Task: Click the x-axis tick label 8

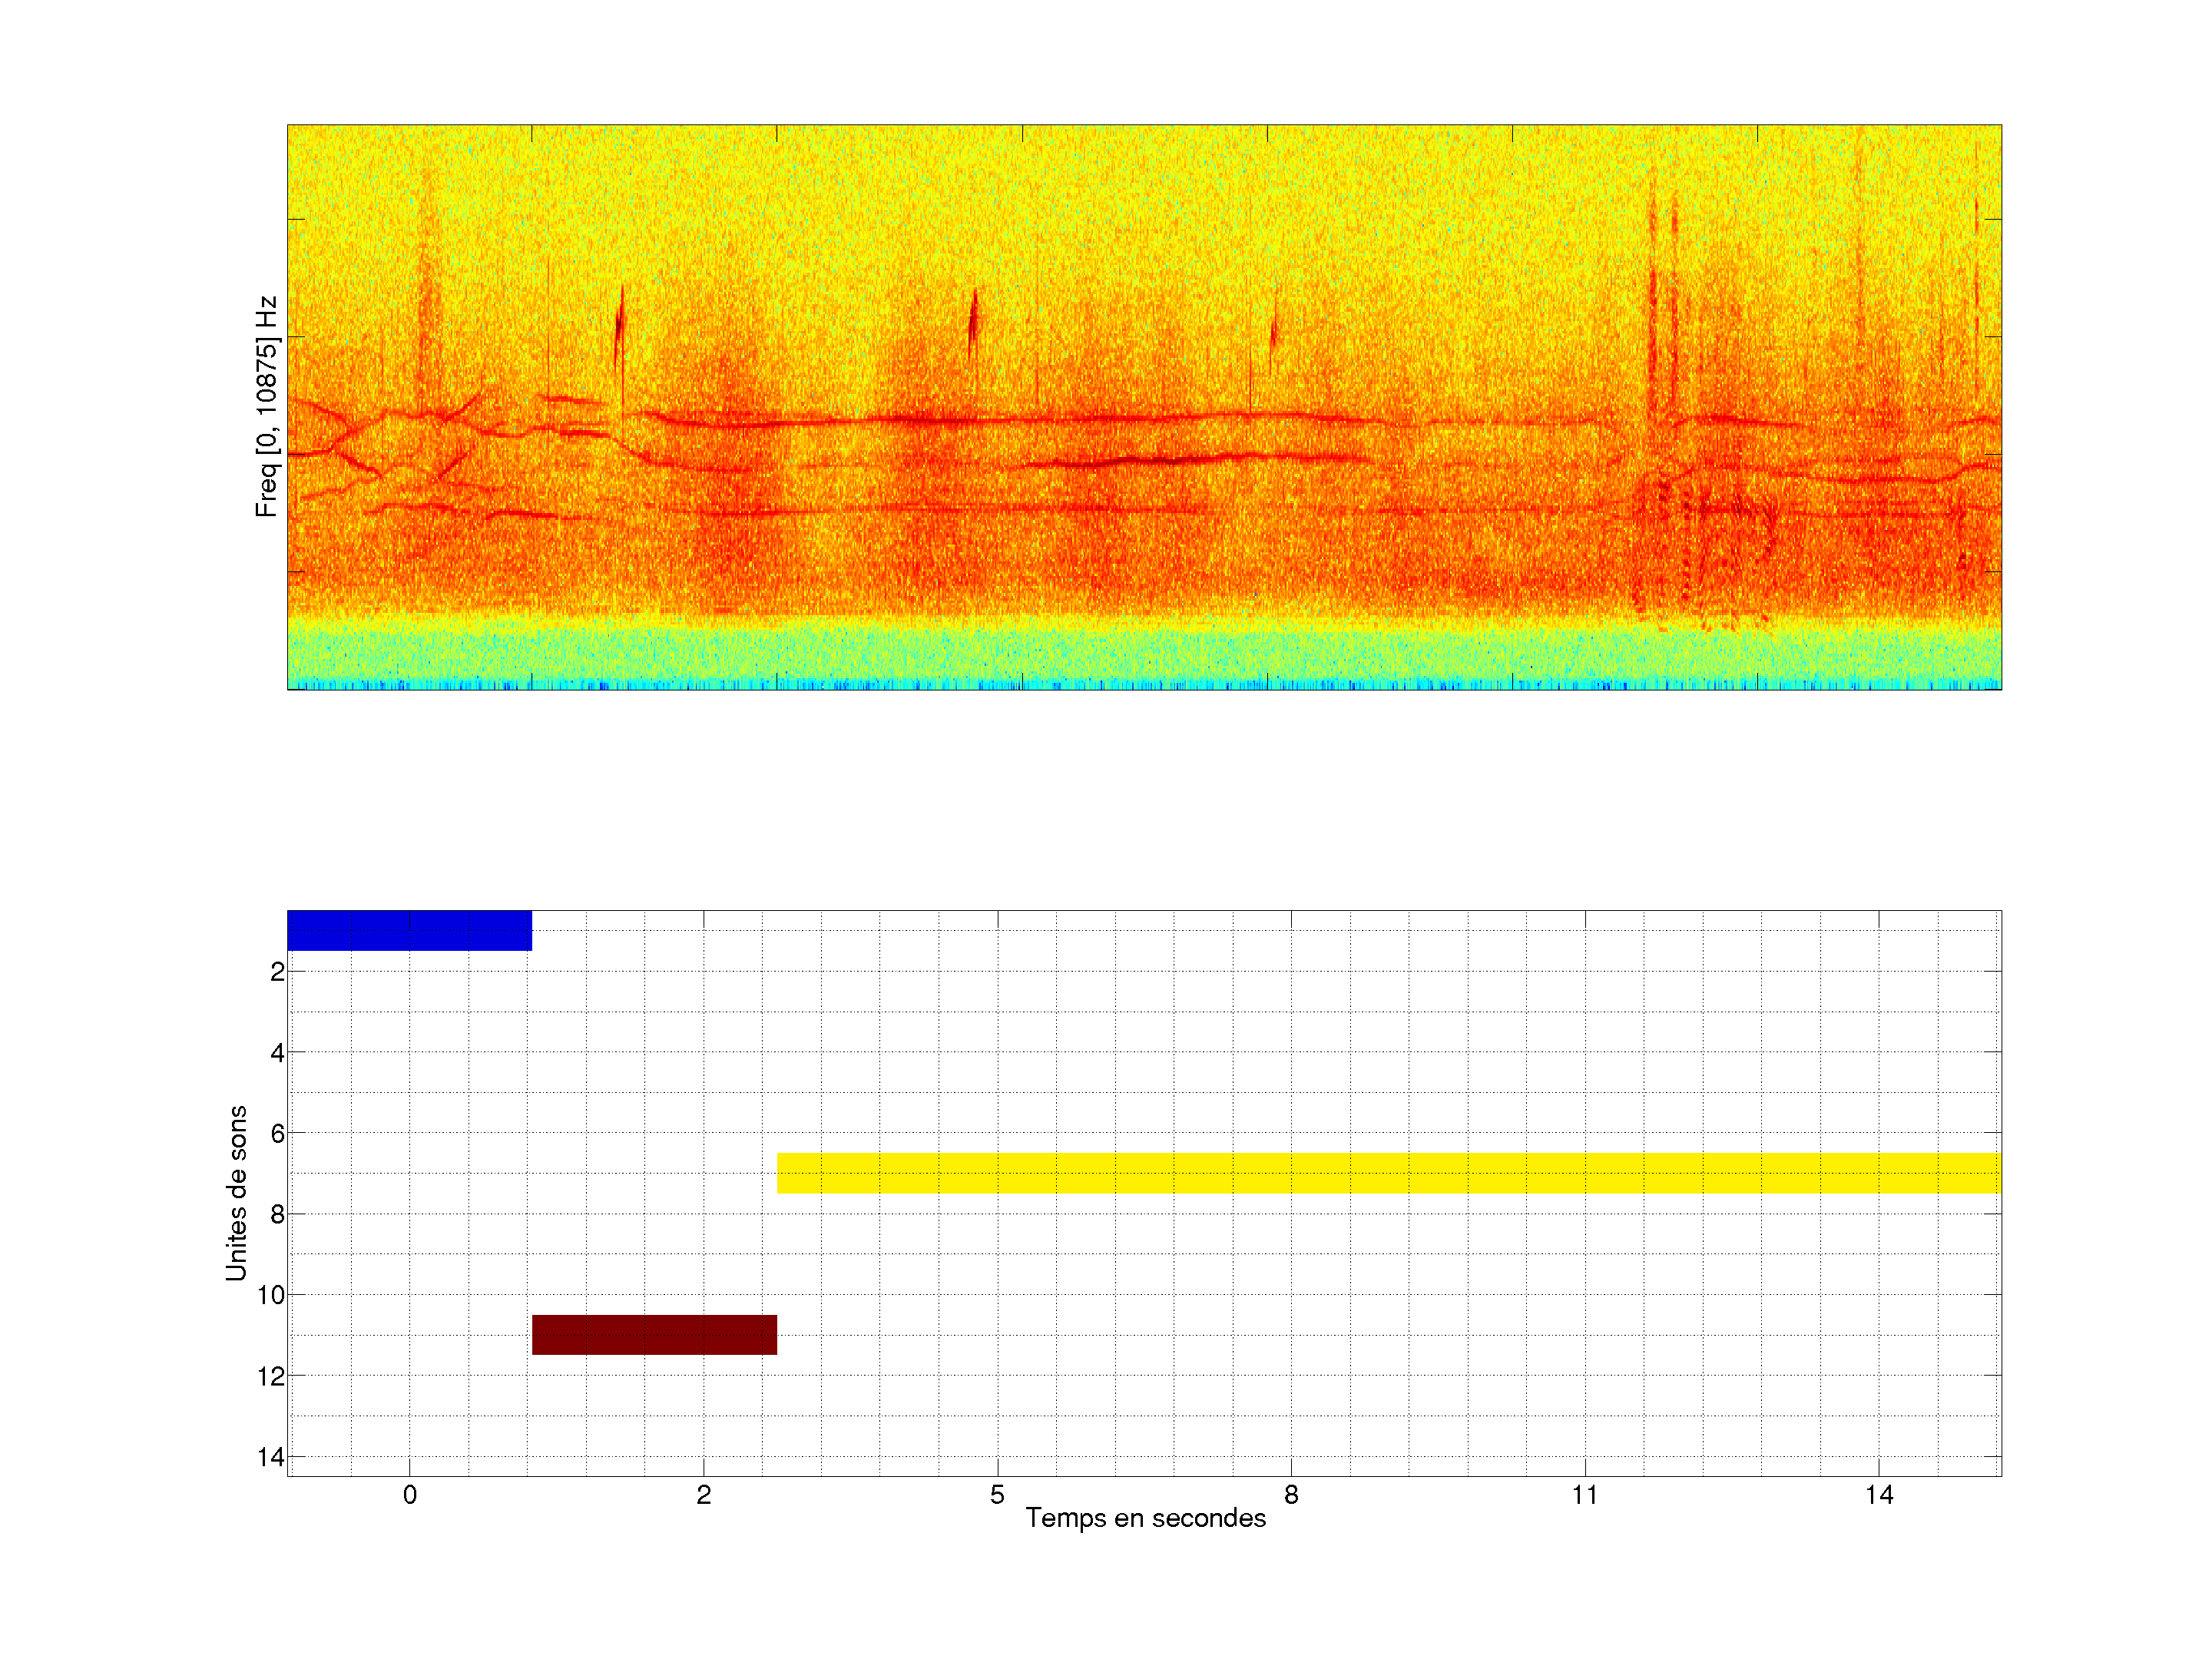Action: [1291, 1496]
